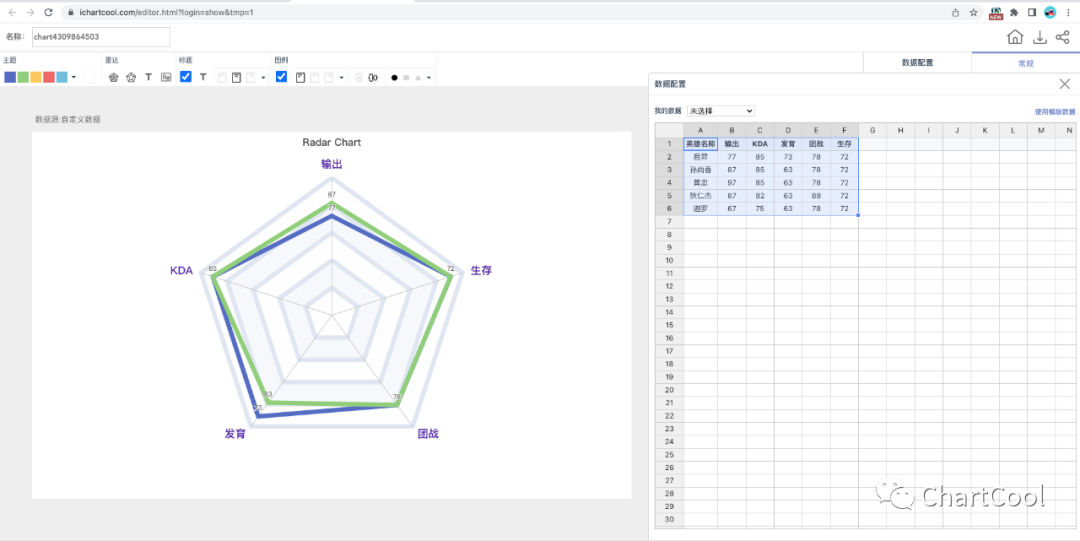Open the title text style T icon
Viewport: 1080px width, 541px height.
point(203,77)
